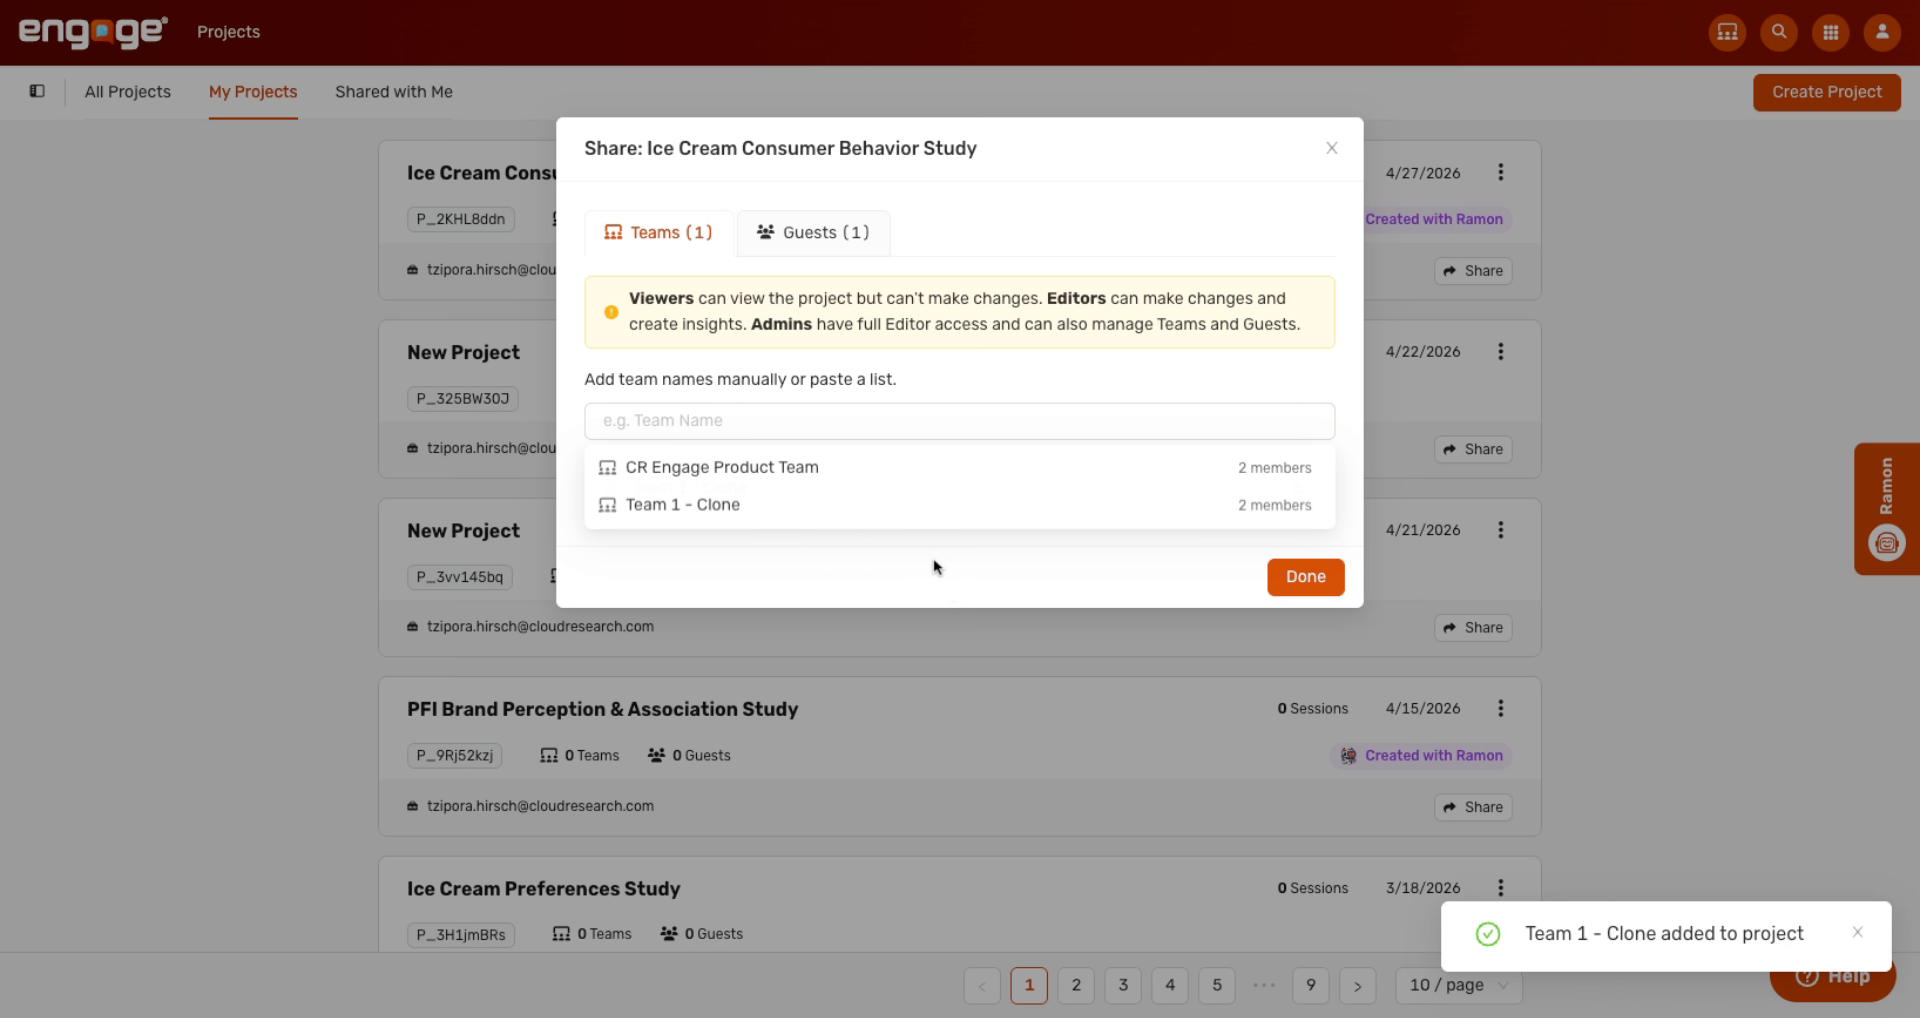Click the warning info icon in the banner

(x=611, y=312)
